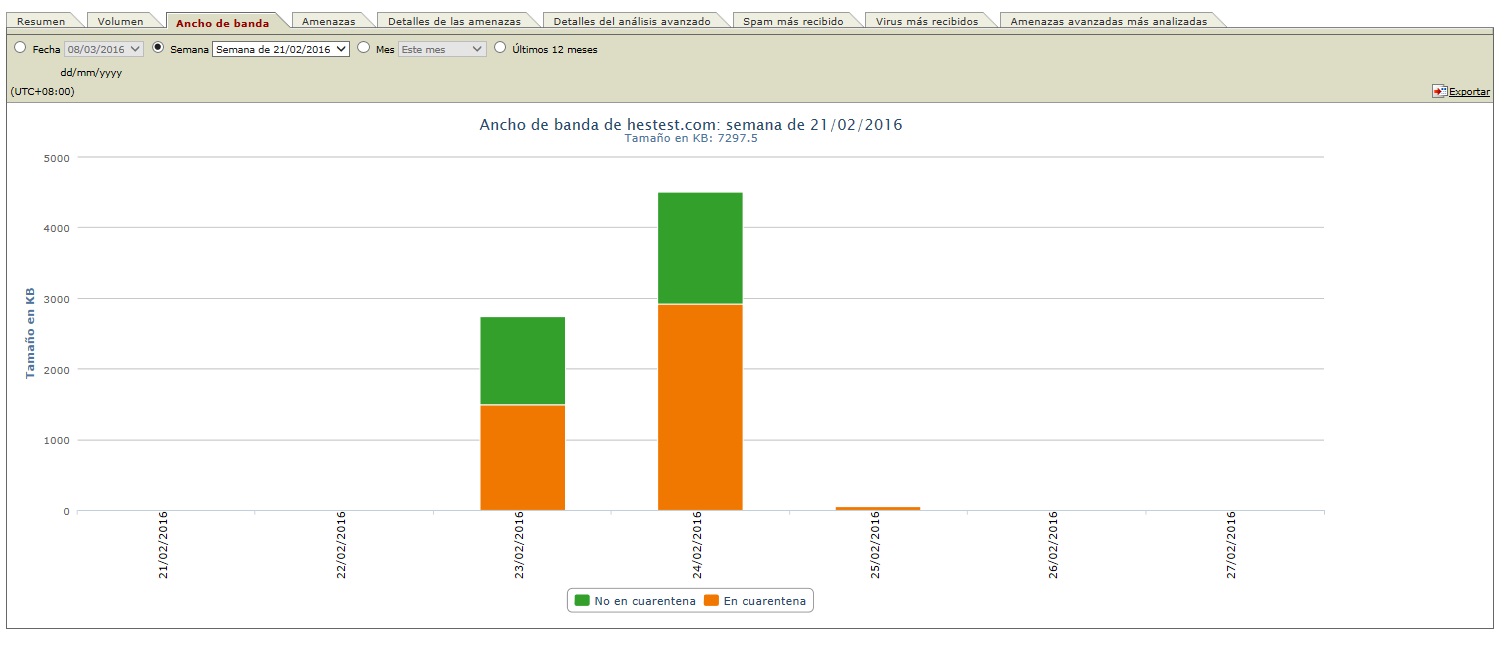Click the orange bar segment for 23/02/2016
The image size is (1504, 650).
[x=522, y=457]
